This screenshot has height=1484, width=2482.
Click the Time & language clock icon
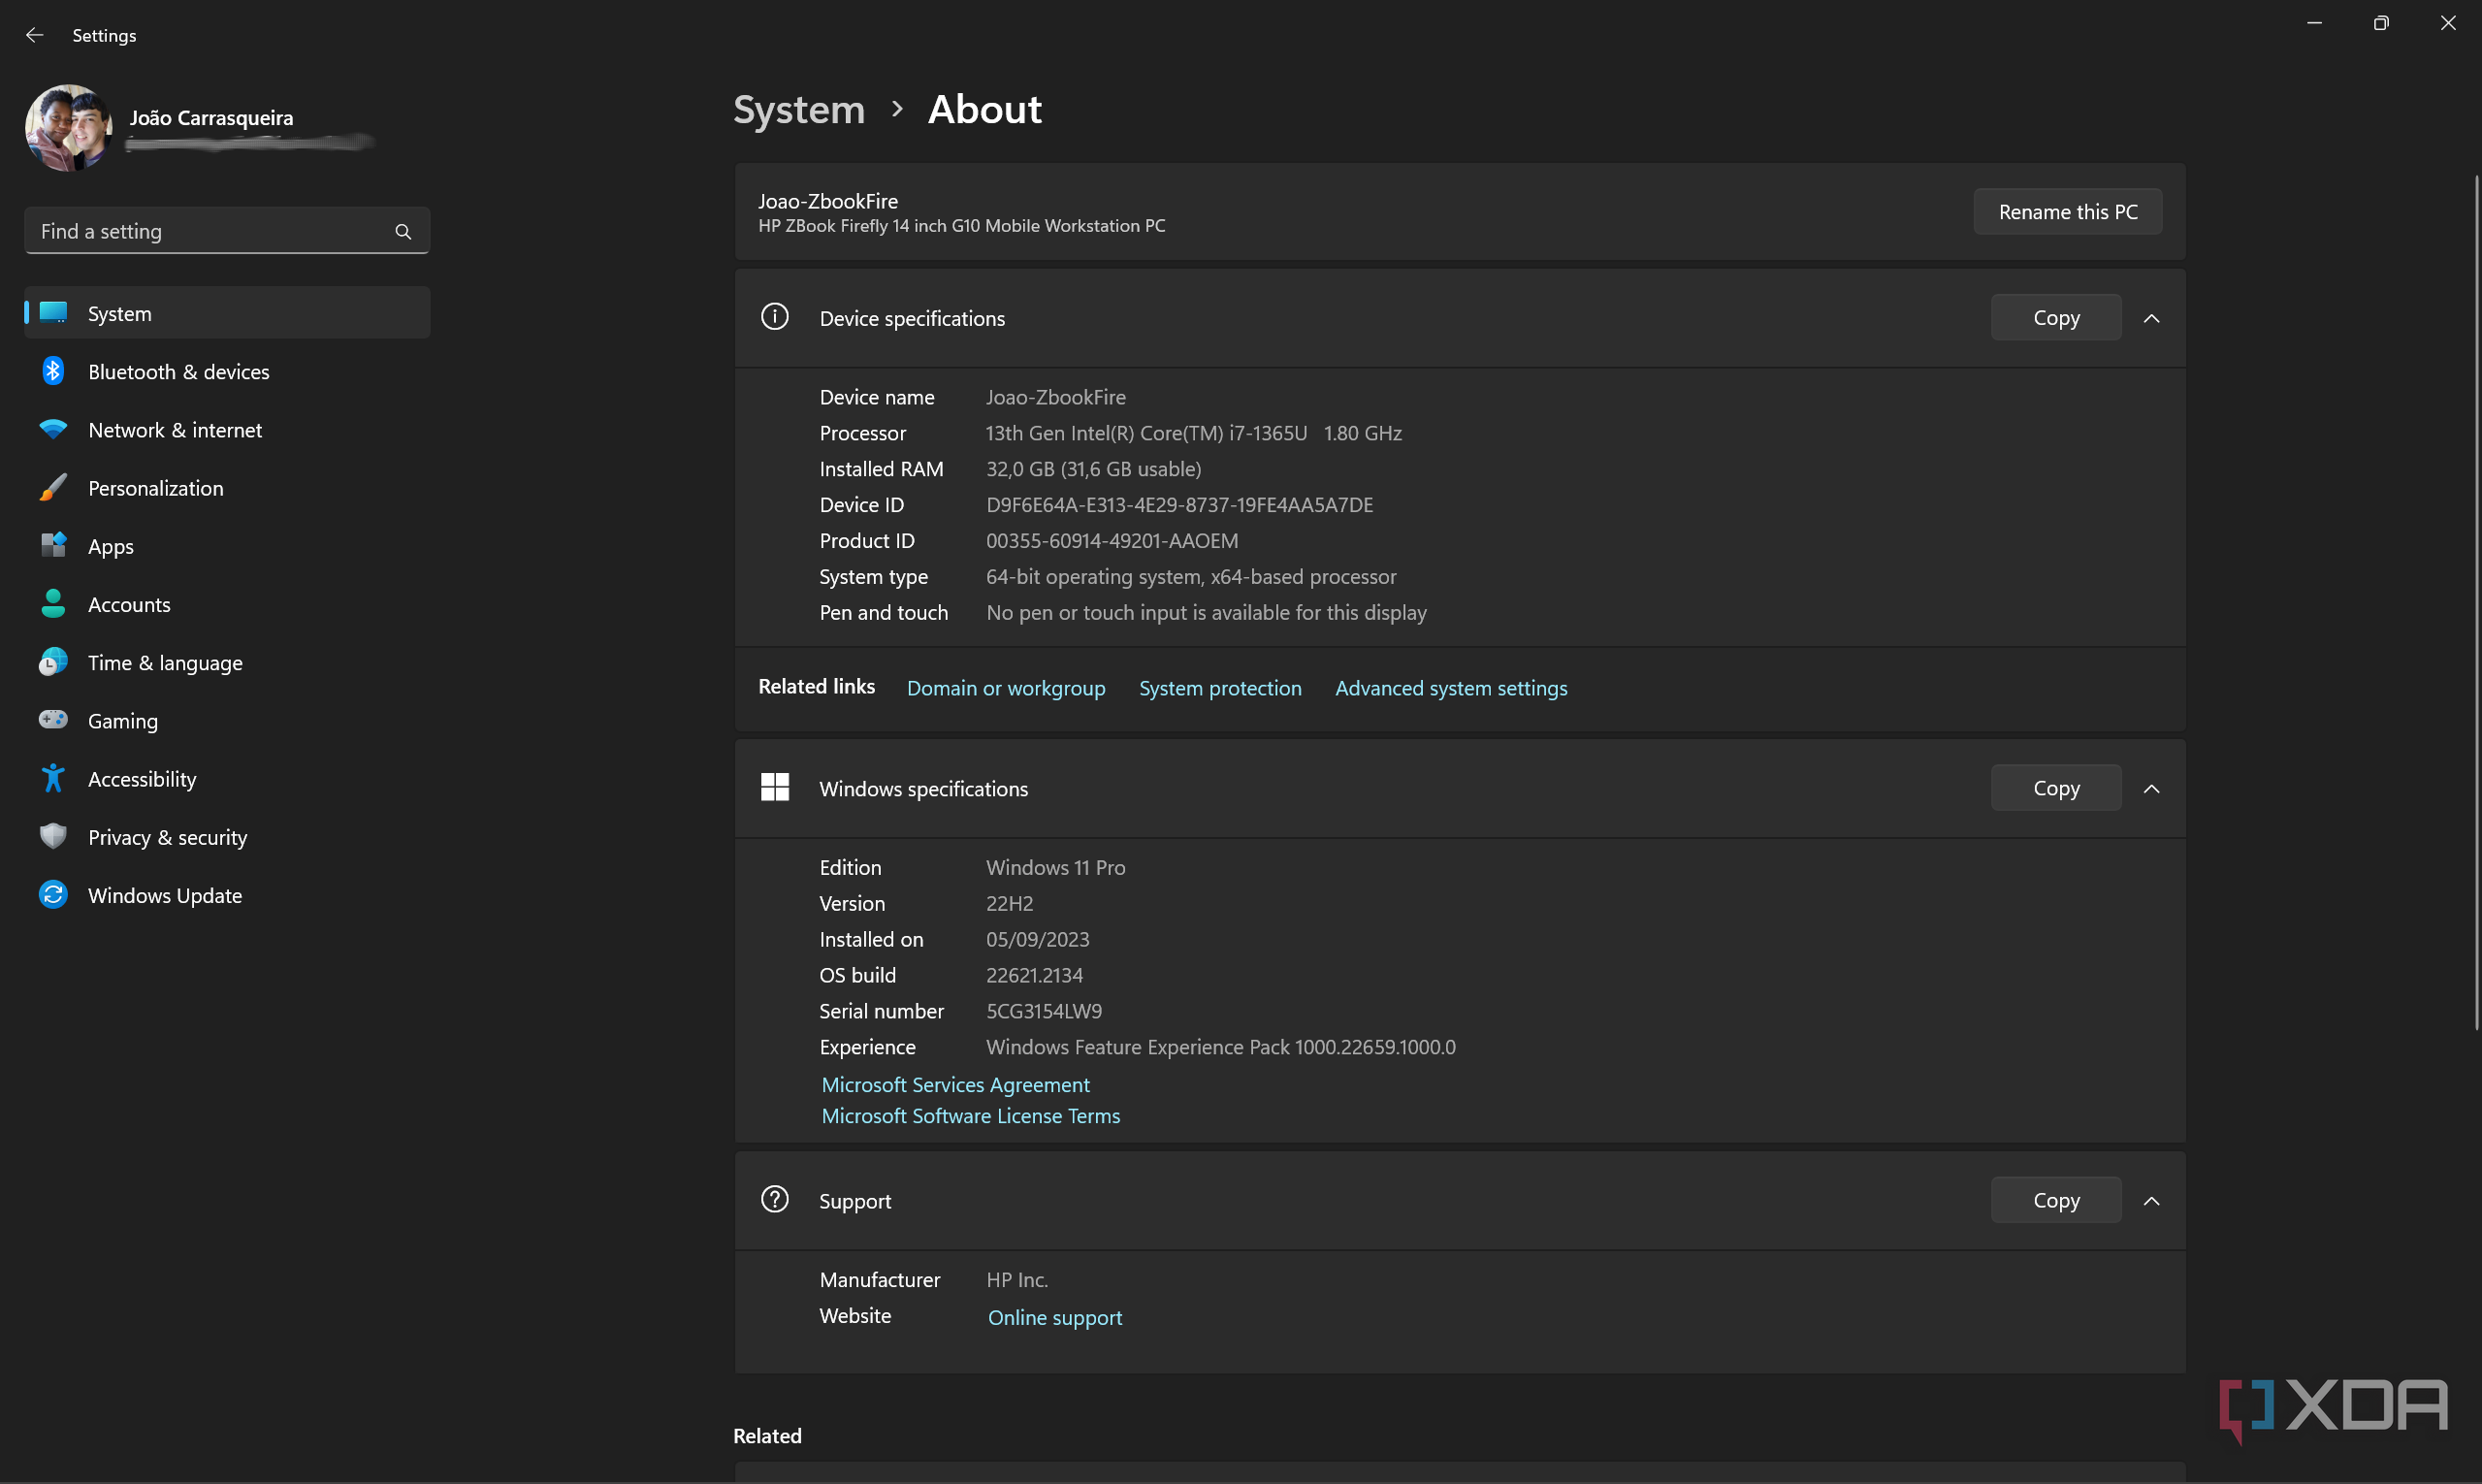pos(53,662)
